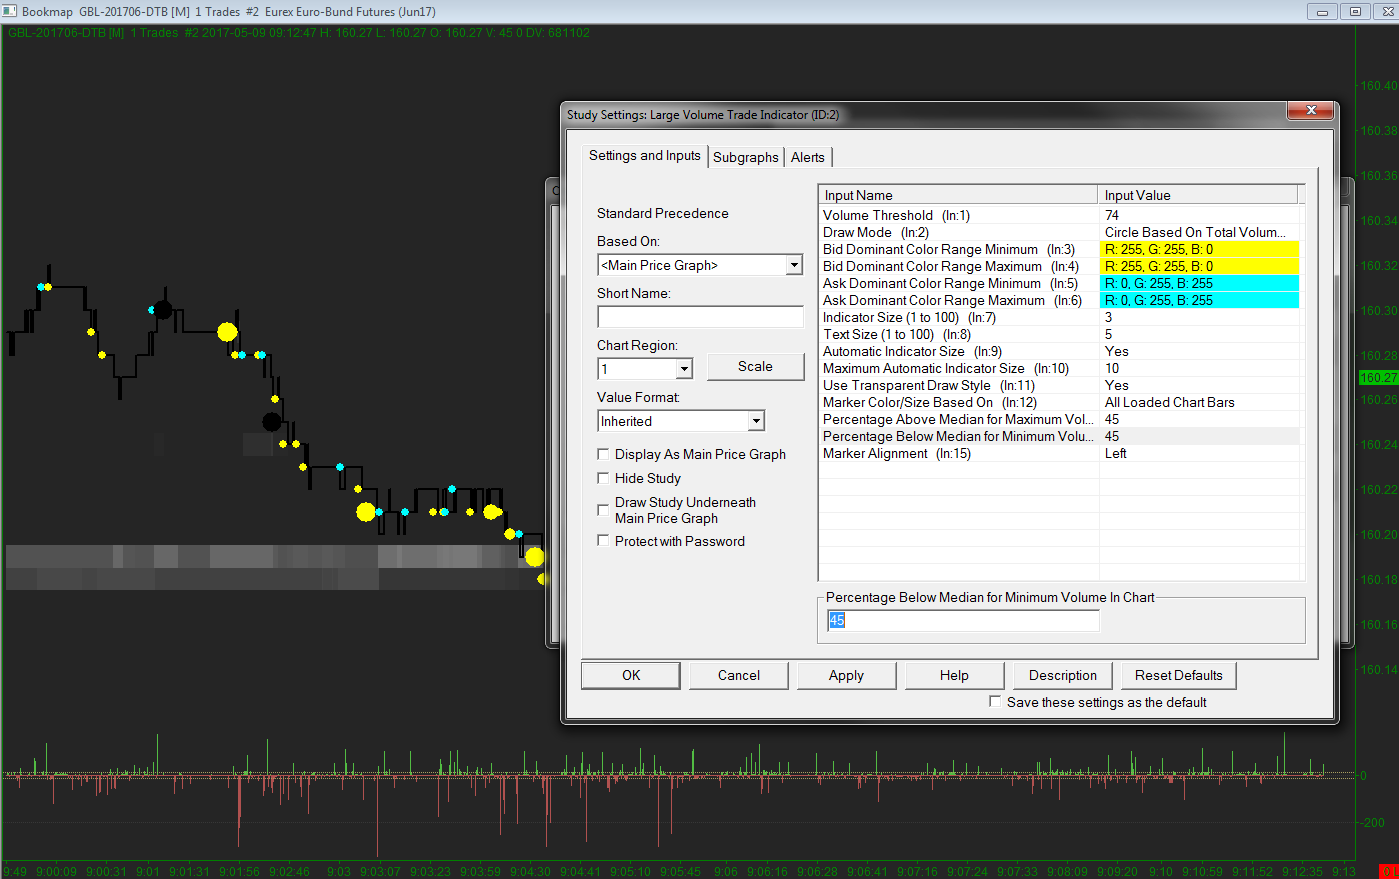The height and width of the screenshot is (879, 1399).
Task: Switch to the Subgraphs tab
Action: point(745,157)
